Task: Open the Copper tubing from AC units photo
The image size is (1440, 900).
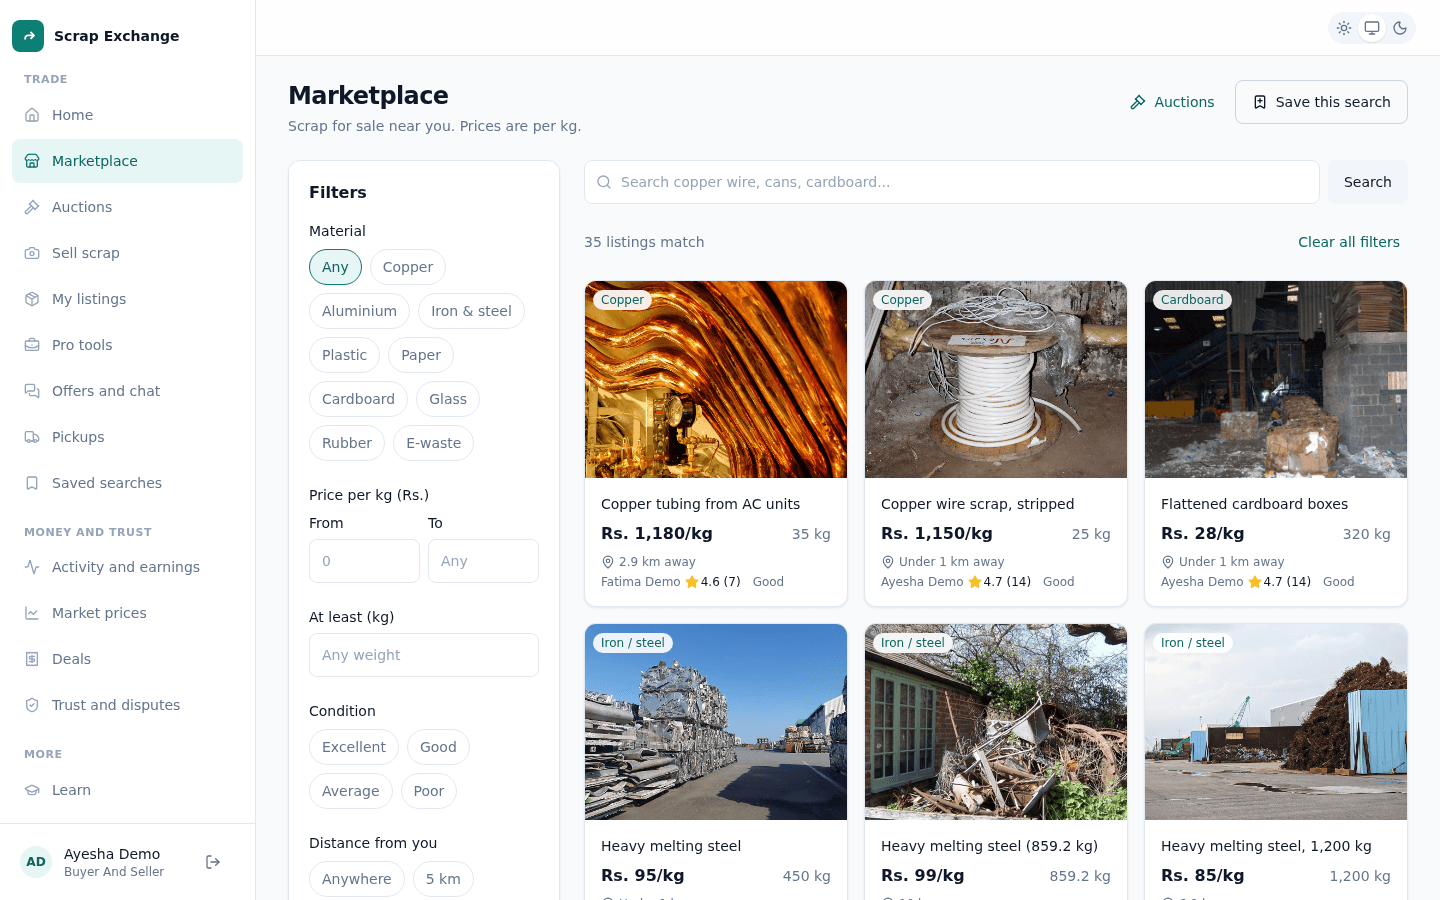Action: click(x=716, y=379)
